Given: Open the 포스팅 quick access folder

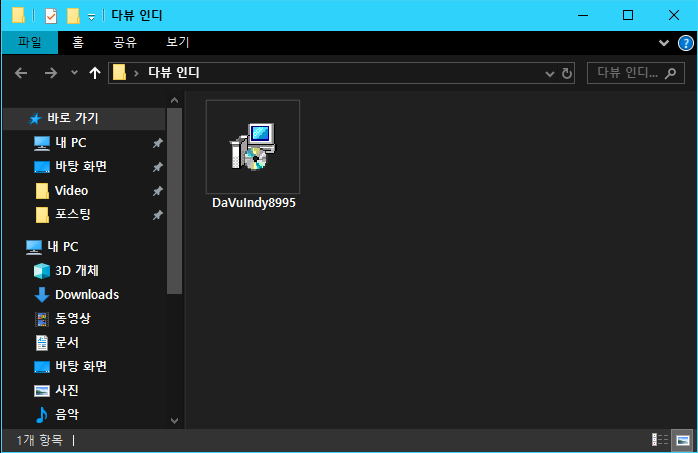Looking at the screenshot, I should point(73,214).
